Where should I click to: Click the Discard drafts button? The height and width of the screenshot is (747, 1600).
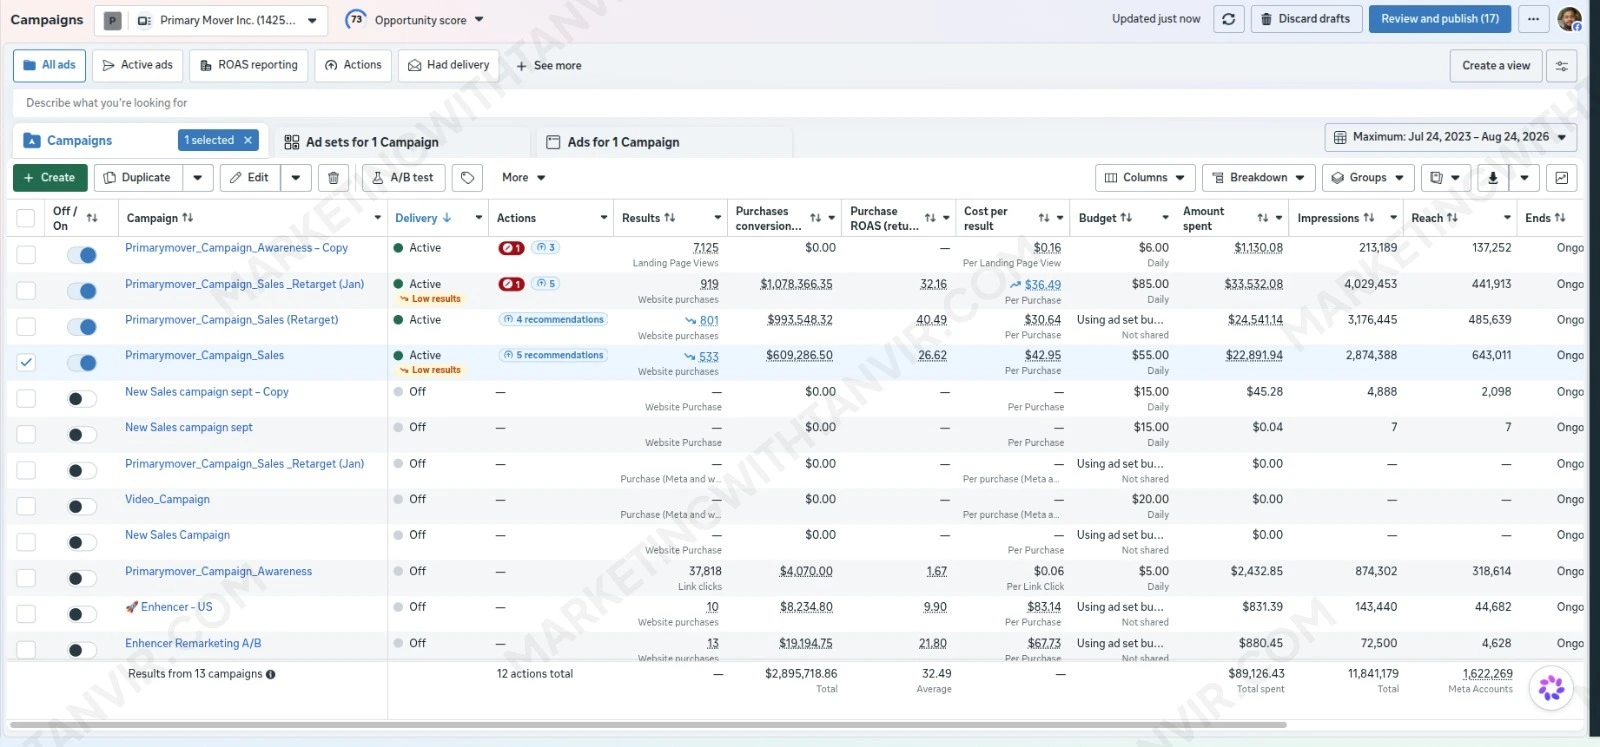1305,19
